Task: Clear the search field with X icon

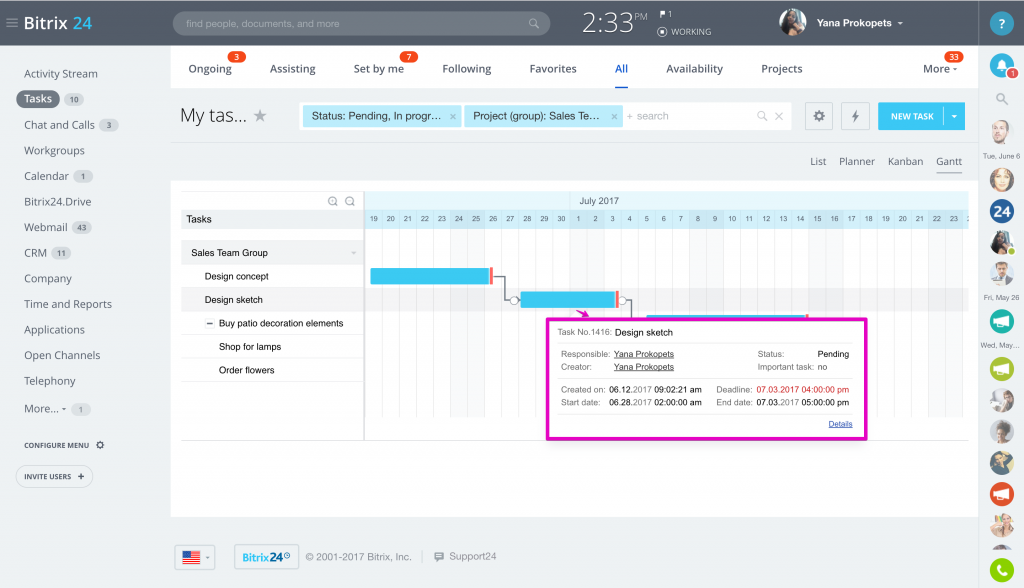Action: pyautogui.click(x=779, y=116)
